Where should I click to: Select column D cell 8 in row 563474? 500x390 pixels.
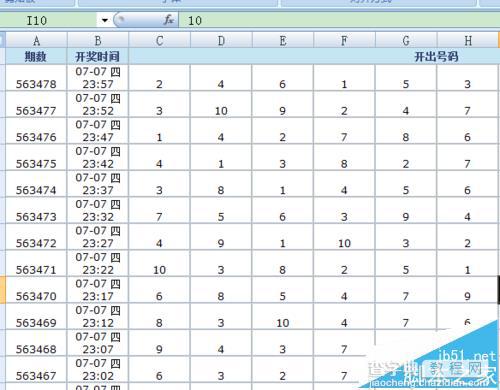coord(221,184)
